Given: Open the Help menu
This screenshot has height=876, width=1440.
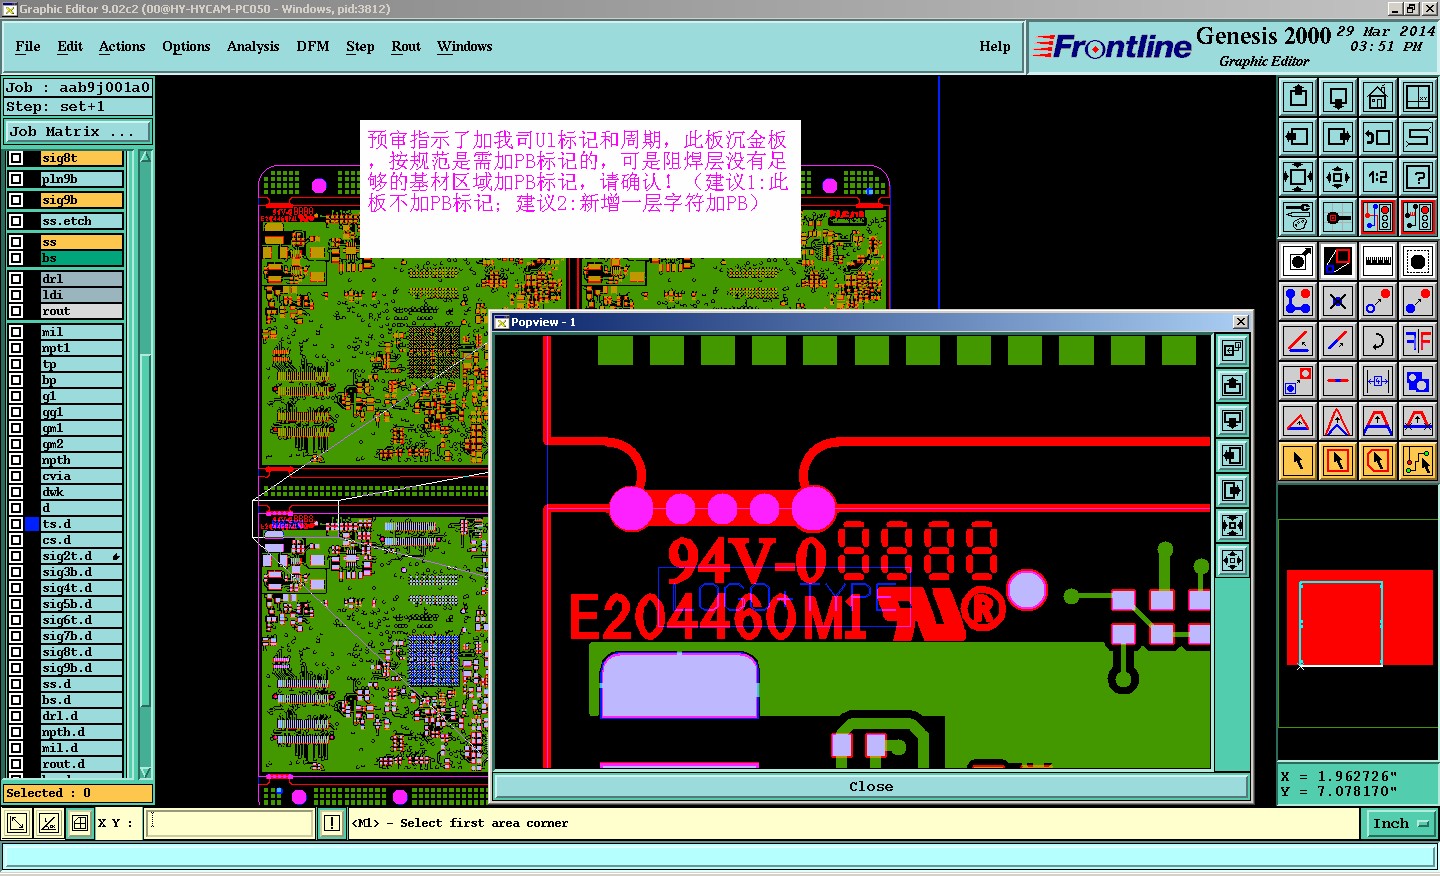Looking at the screenshot, I should coord(995,46).
